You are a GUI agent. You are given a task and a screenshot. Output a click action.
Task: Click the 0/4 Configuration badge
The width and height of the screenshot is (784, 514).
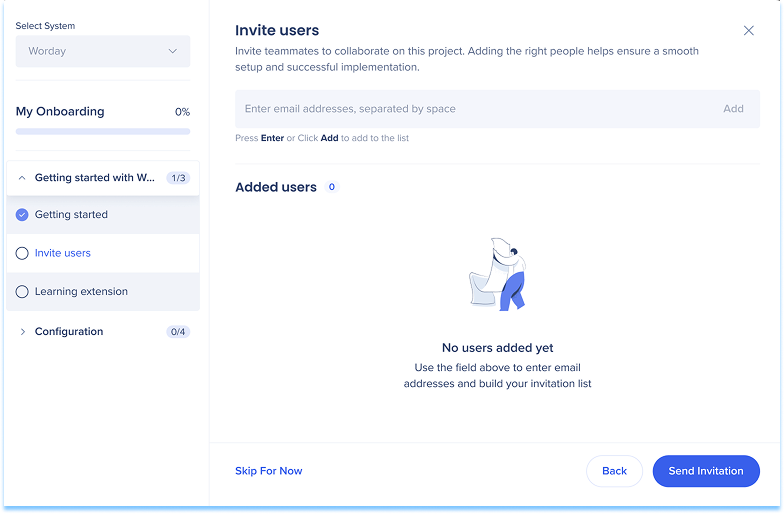pyautogui.click(x=178, y=332)
